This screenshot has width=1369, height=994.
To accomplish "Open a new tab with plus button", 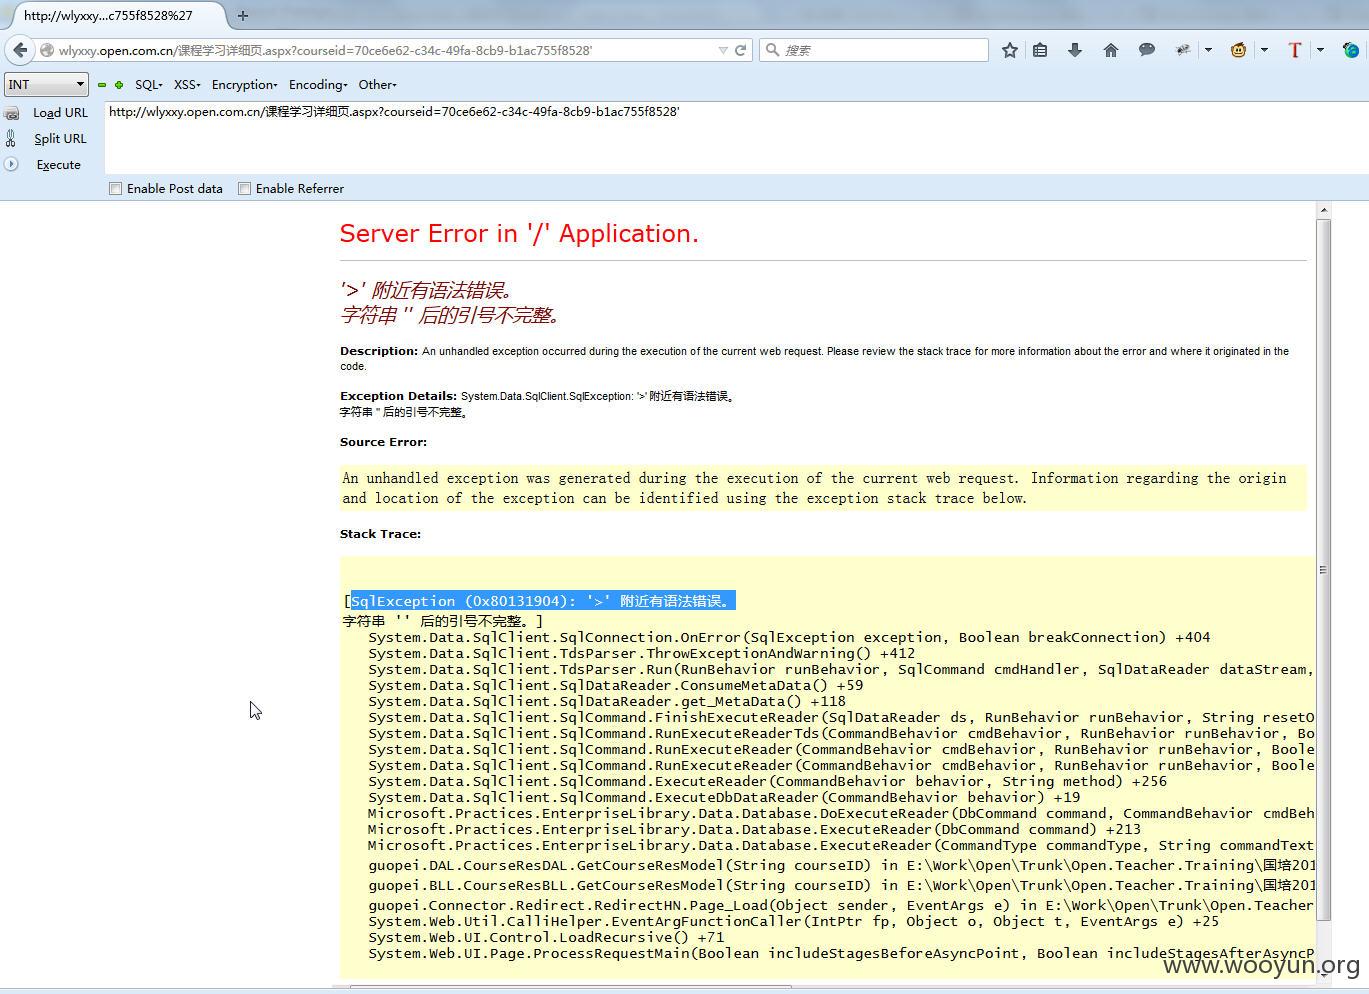I will click(242, 16).
